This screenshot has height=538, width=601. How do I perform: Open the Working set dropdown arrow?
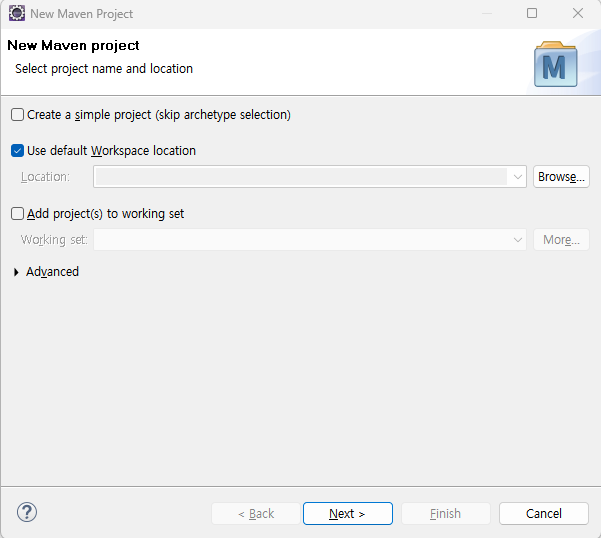point(517,240)
